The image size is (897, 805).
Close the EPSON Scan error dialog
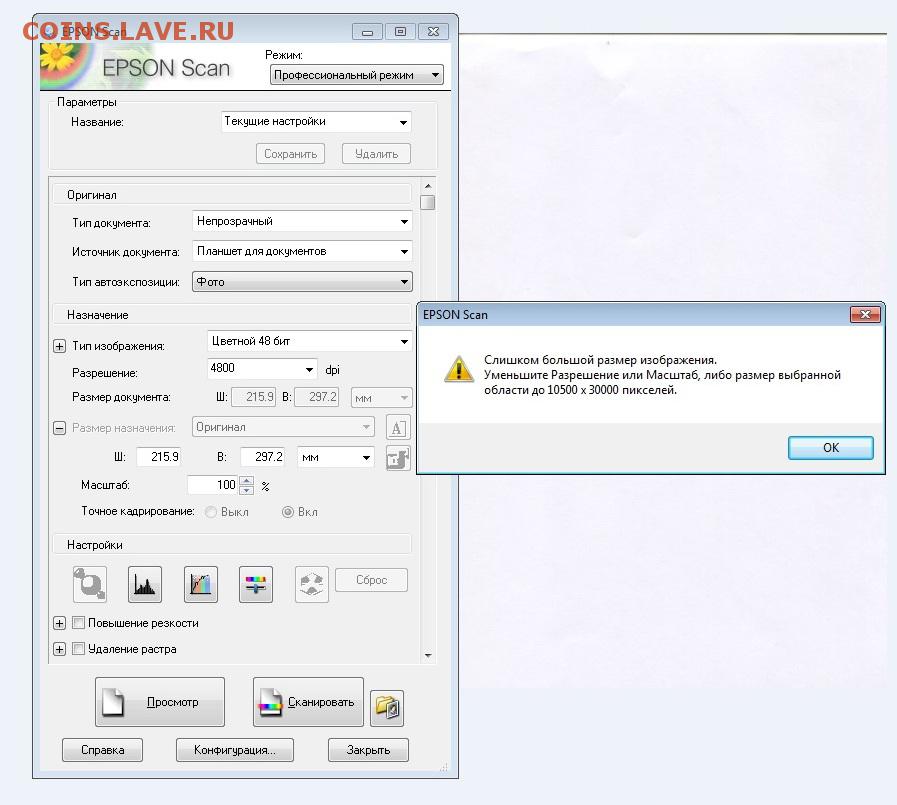point(865,314)
